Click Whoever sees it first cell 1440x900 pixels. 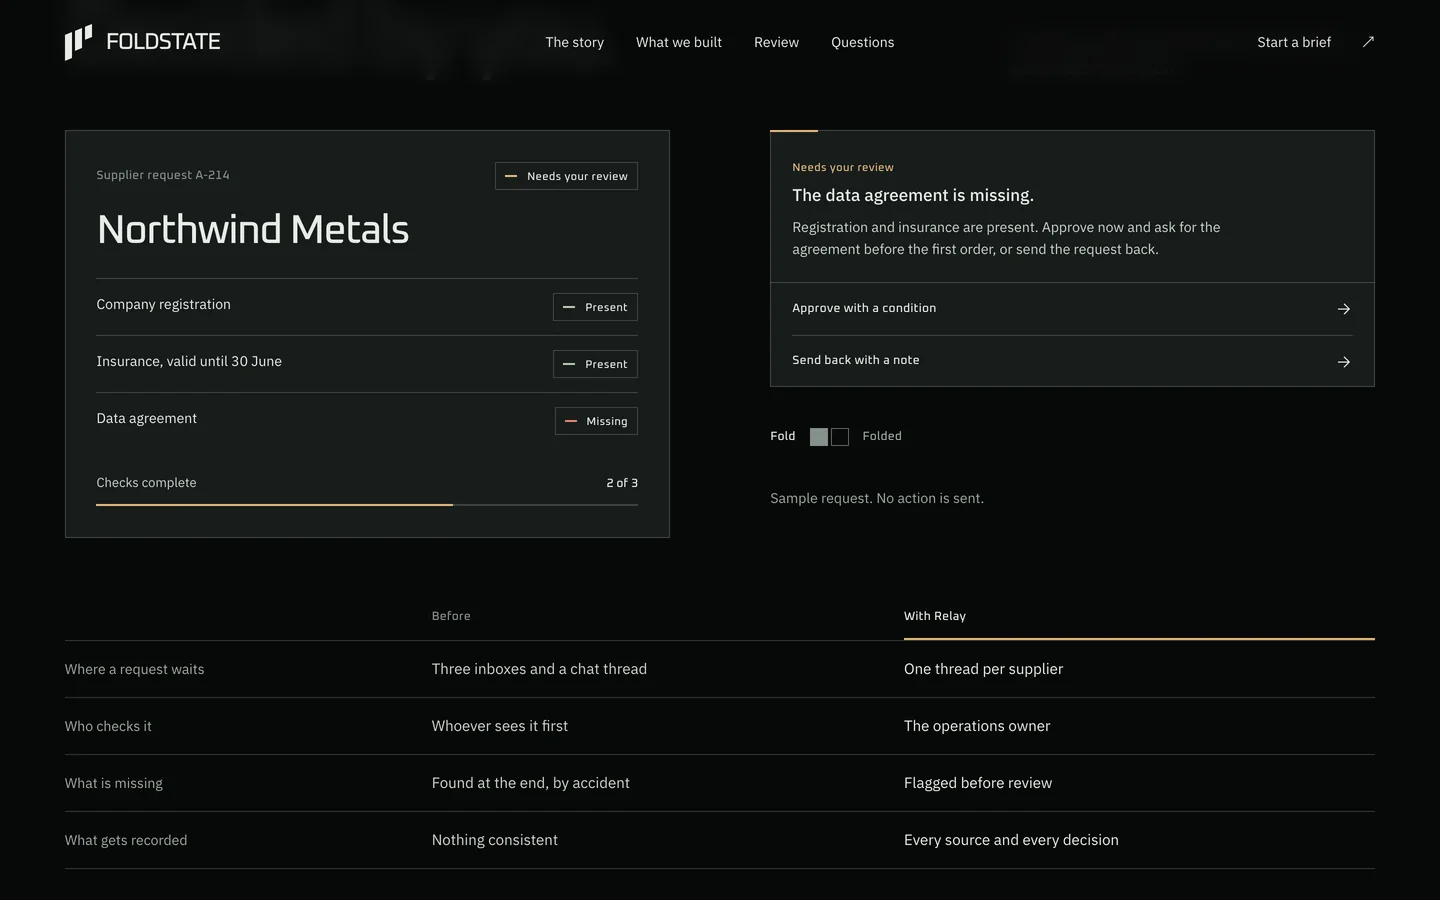click(x=500, y=726)
